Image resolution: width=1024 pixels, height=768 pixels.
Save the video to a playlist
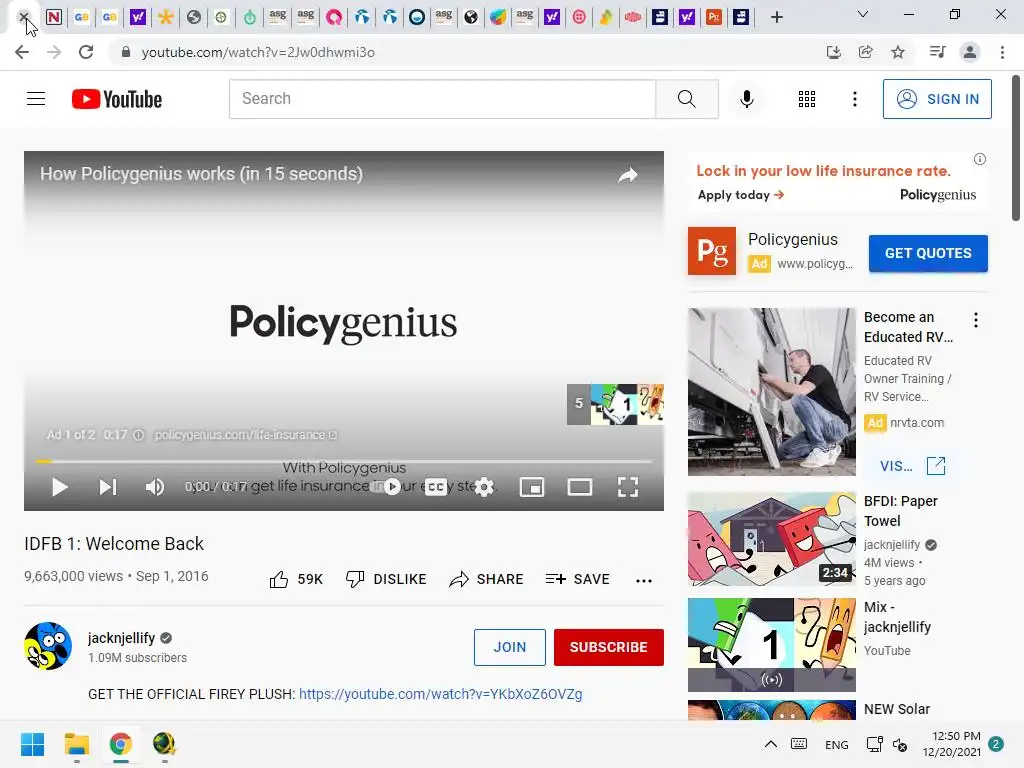577,579
